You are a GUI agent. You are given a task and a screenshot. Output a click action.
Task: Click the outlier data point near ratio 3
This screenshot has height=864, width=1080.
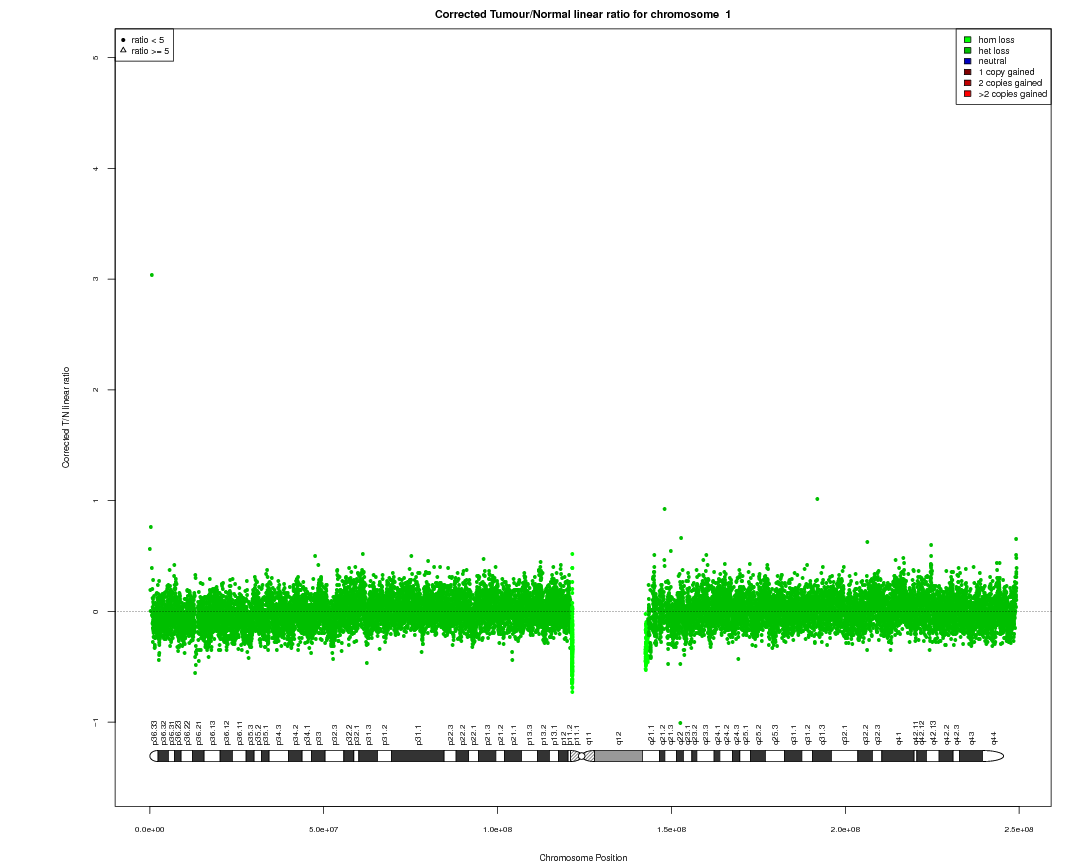click(x=152, y=275)
